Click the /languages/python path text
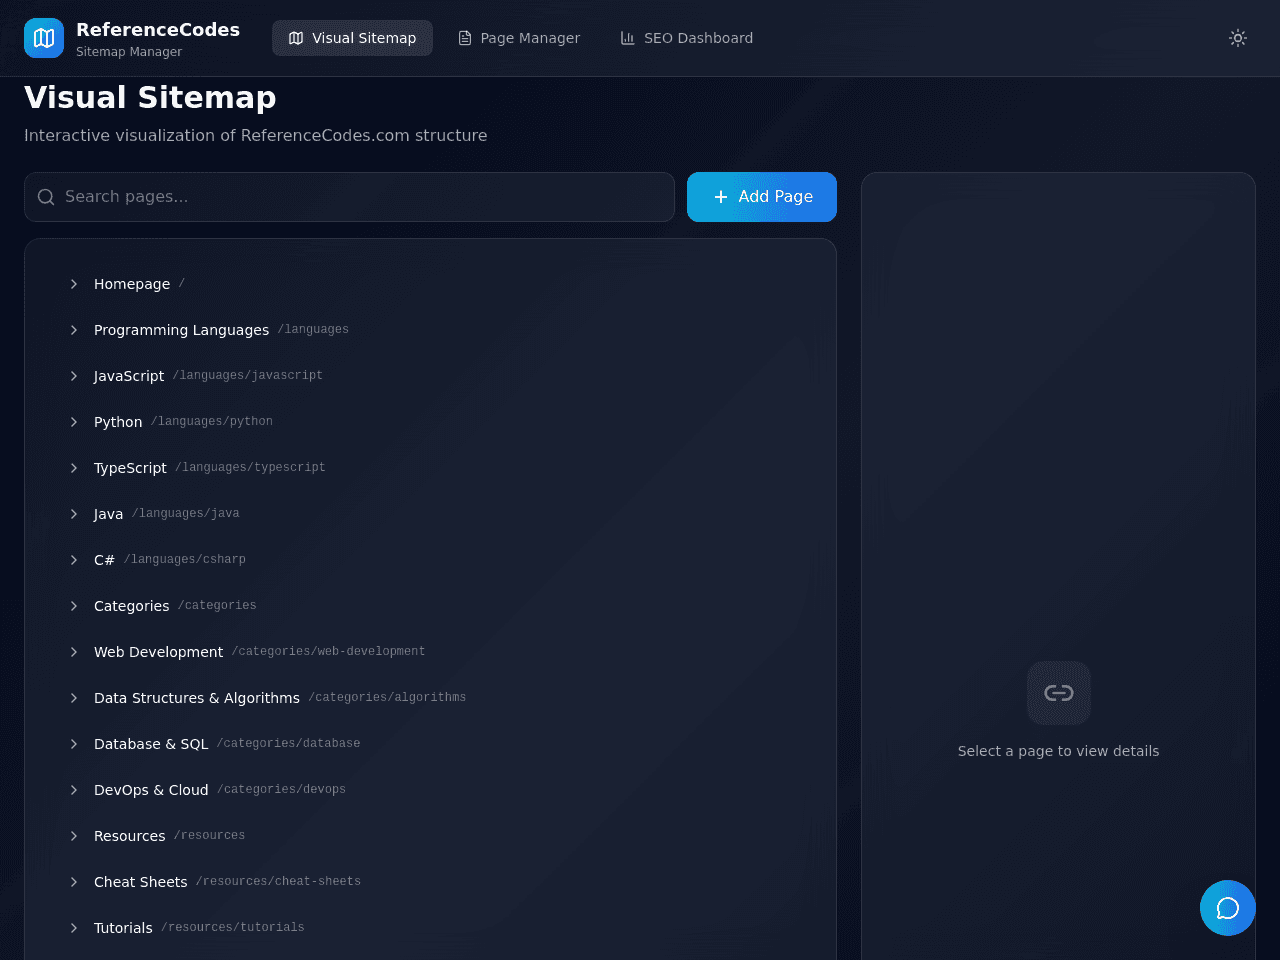The height and width of the screenshot is (960, 1280). (x=212, y=421)
